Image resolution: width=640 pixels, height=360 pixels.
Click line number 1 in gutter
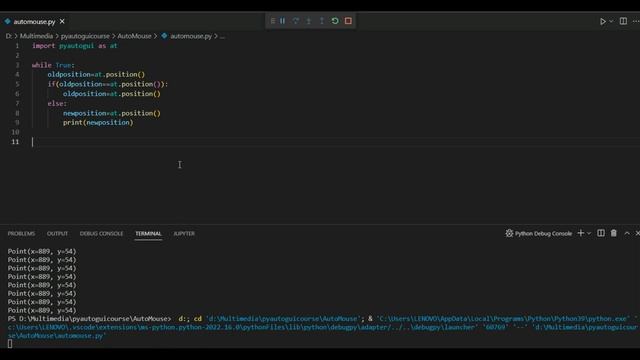pos(17,46)
